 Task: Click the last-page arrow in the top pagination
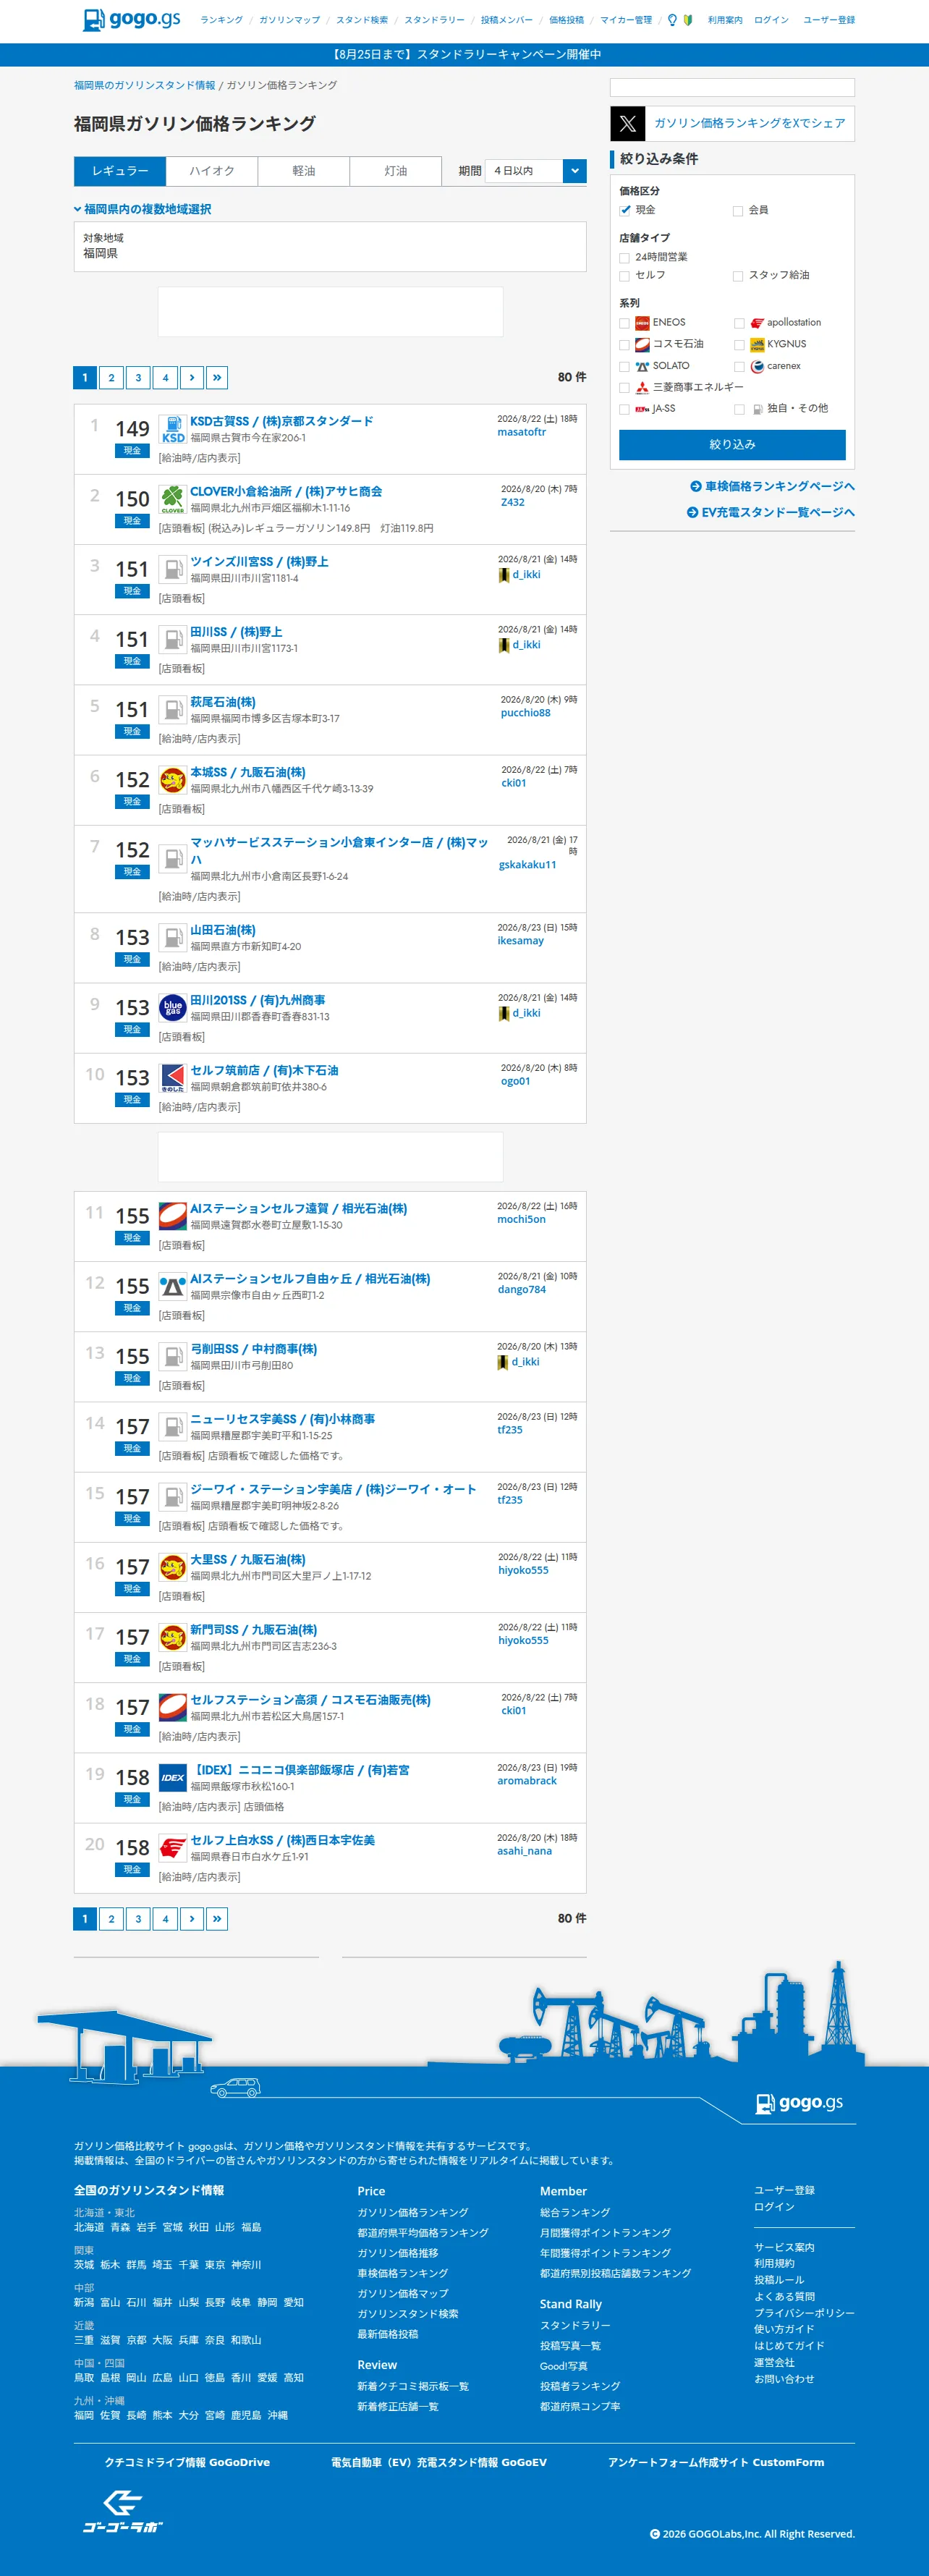point(217,378)
